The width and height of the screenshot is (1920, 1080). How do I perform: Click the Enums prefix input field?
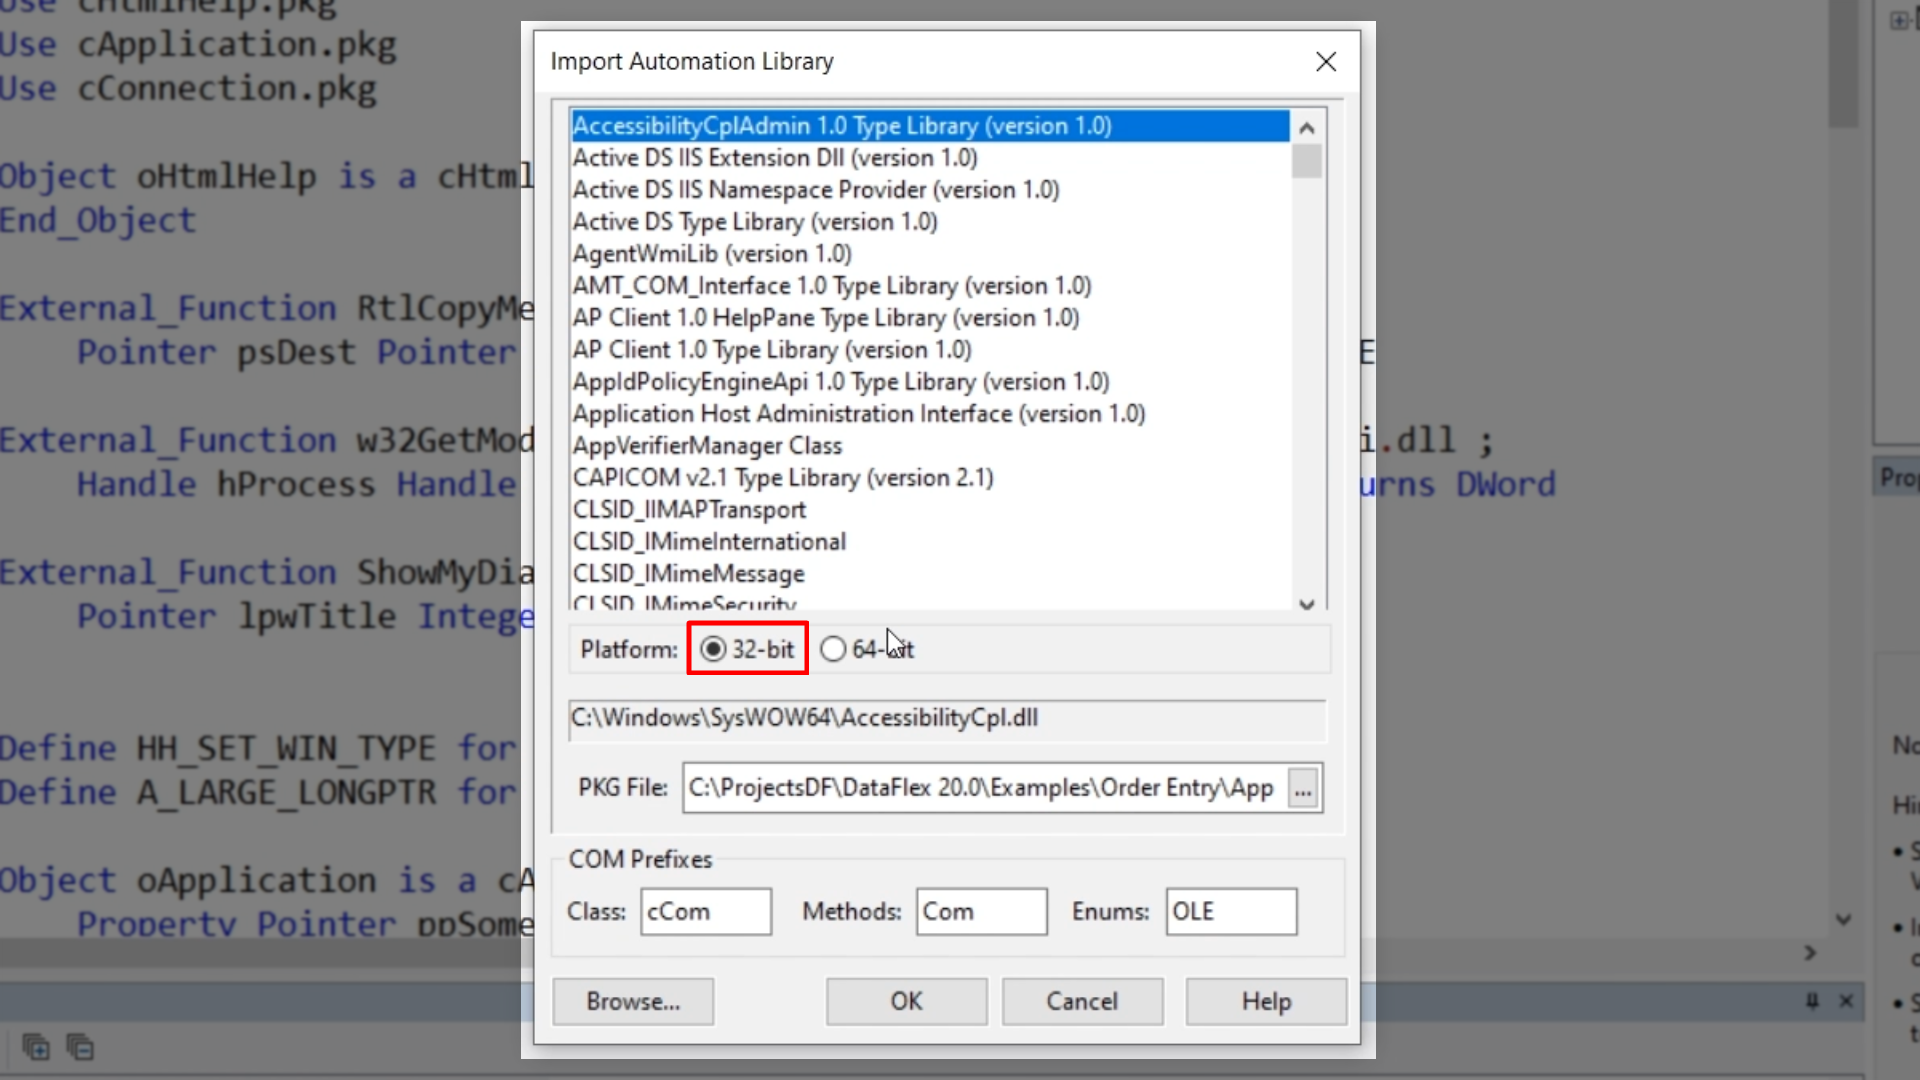(1230, 911)
